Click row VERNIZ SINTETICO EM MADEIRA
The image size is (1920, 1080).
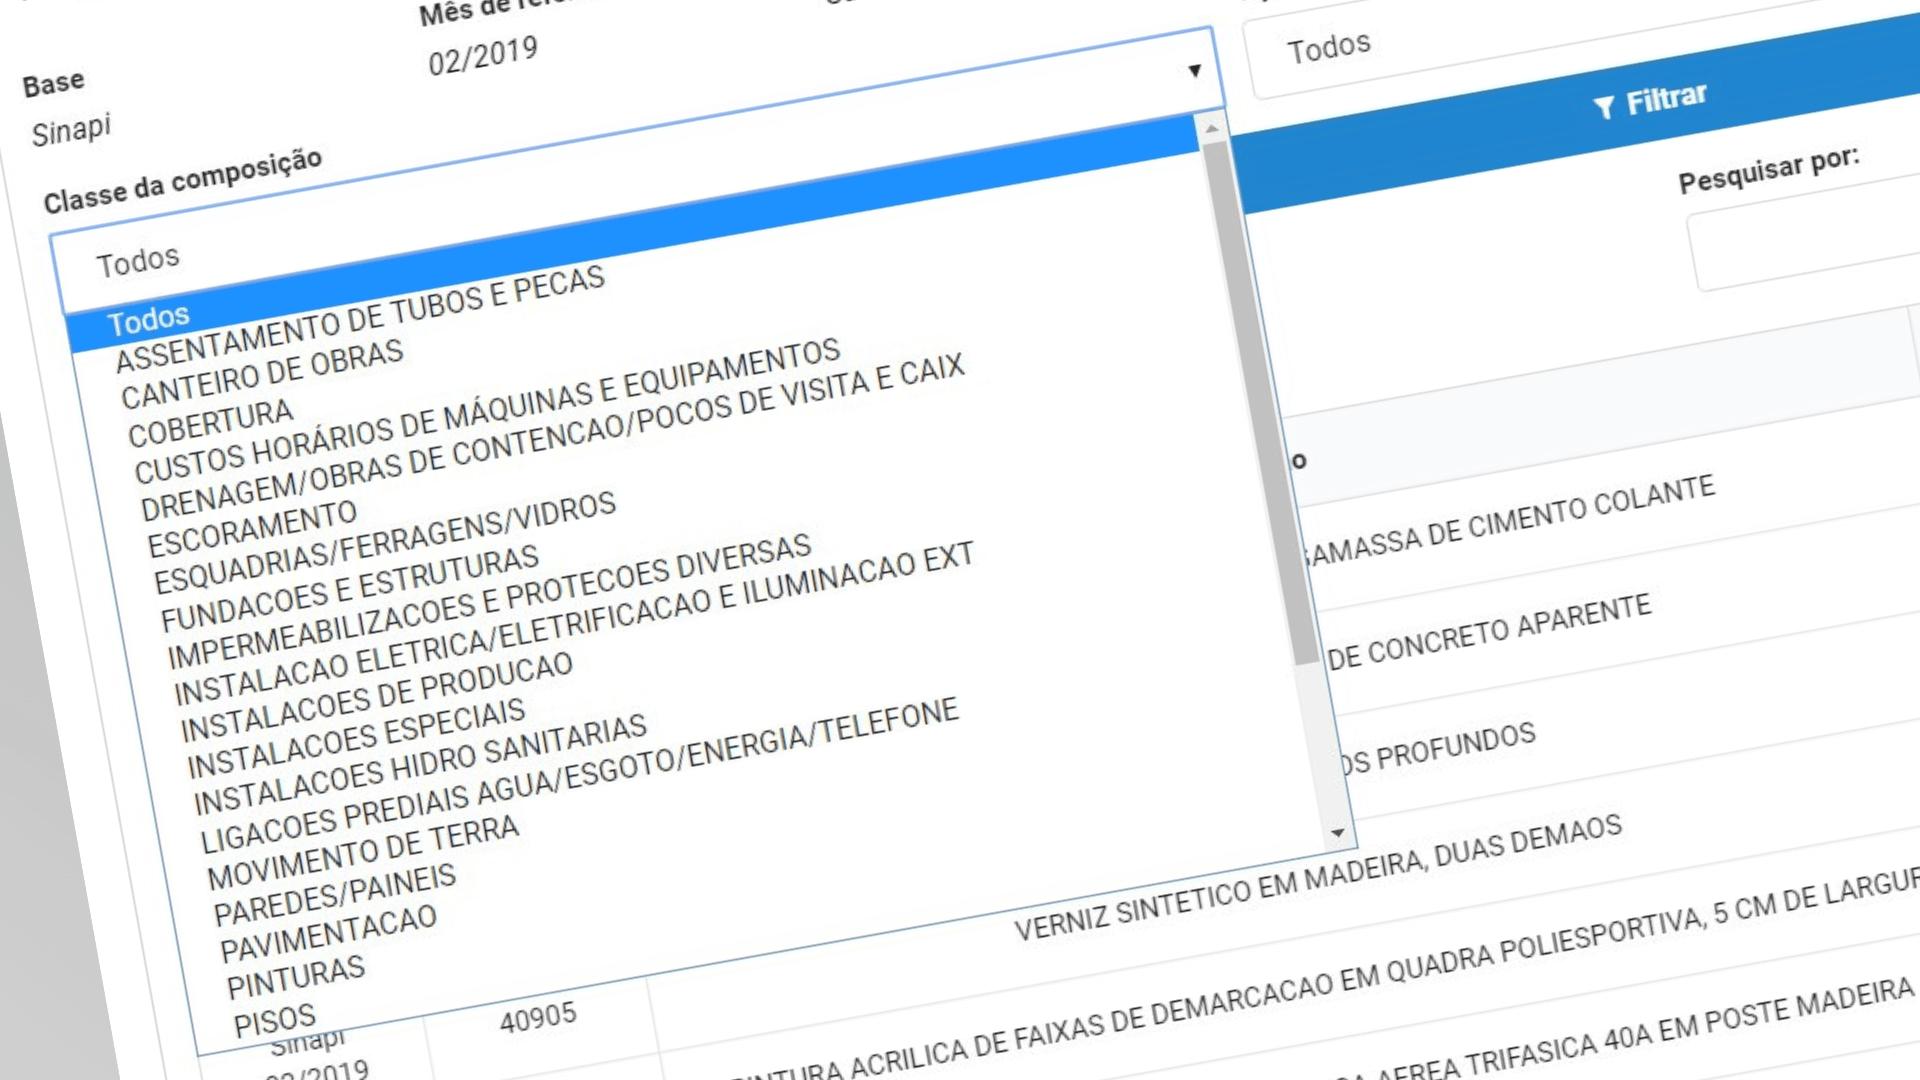click(1318, 877)
